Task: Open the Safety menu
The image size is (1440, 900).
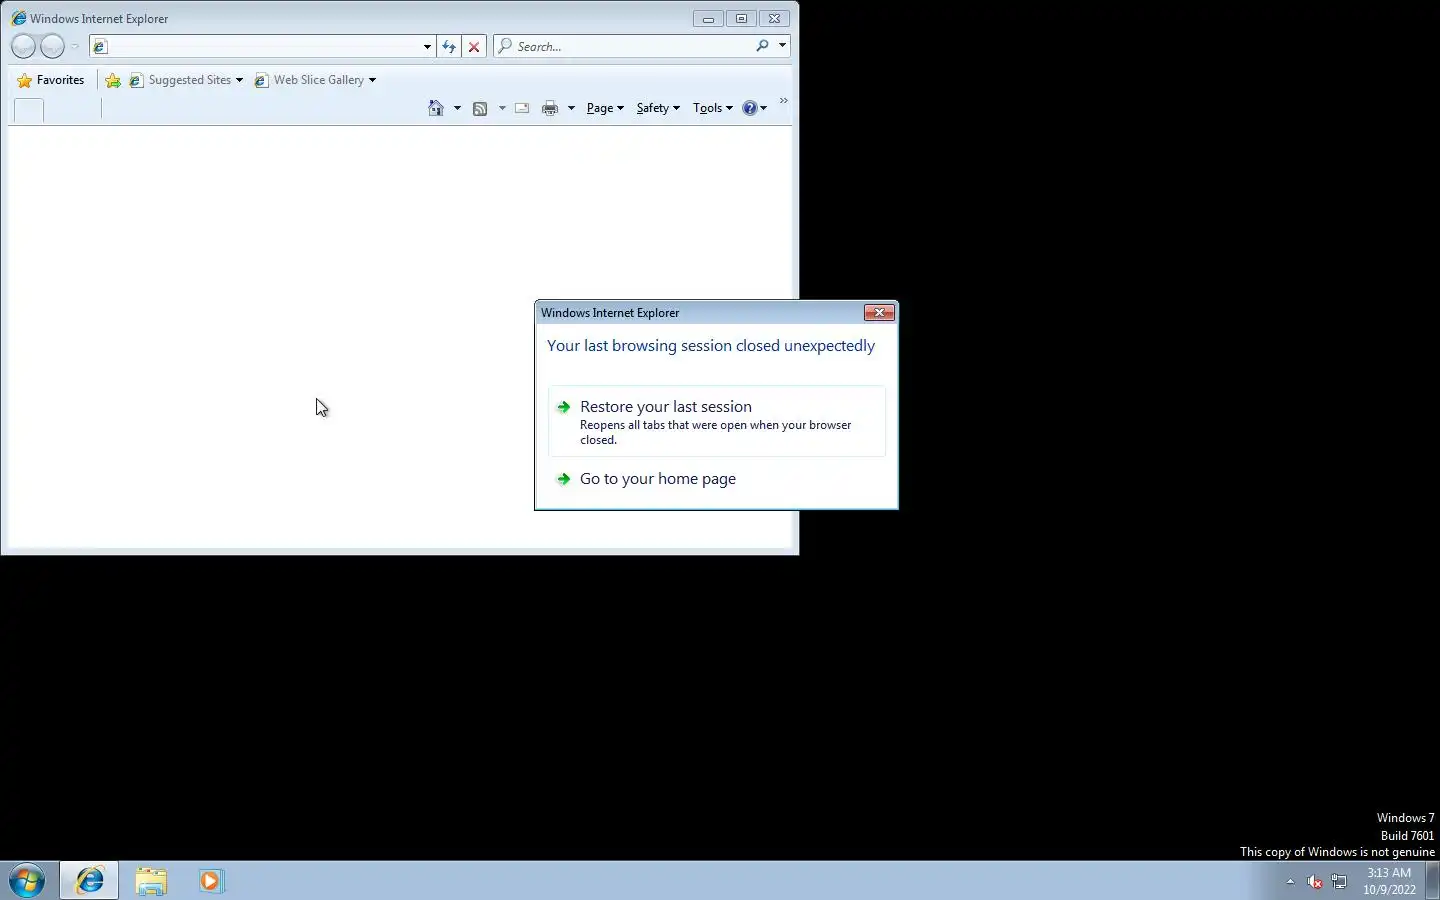Action: pos(658,108)
